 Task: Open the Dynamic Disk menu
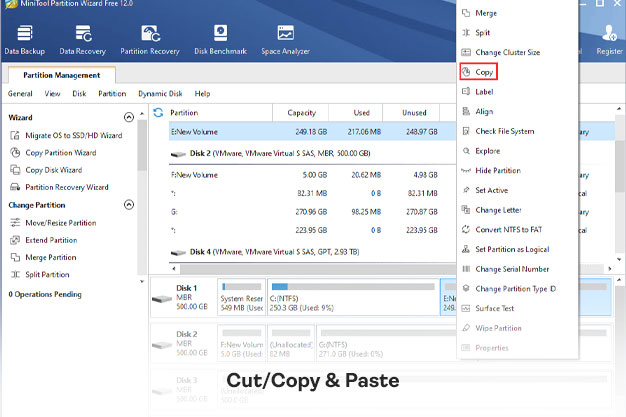160,93
